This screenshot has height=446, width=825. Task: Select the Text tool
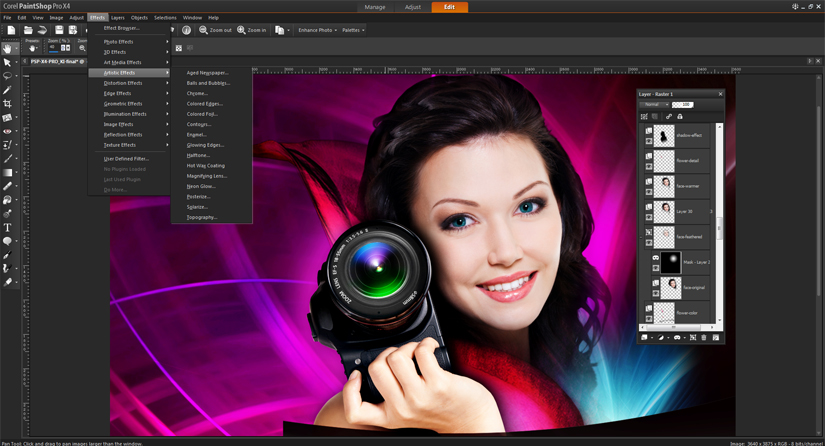pos(7,228)
